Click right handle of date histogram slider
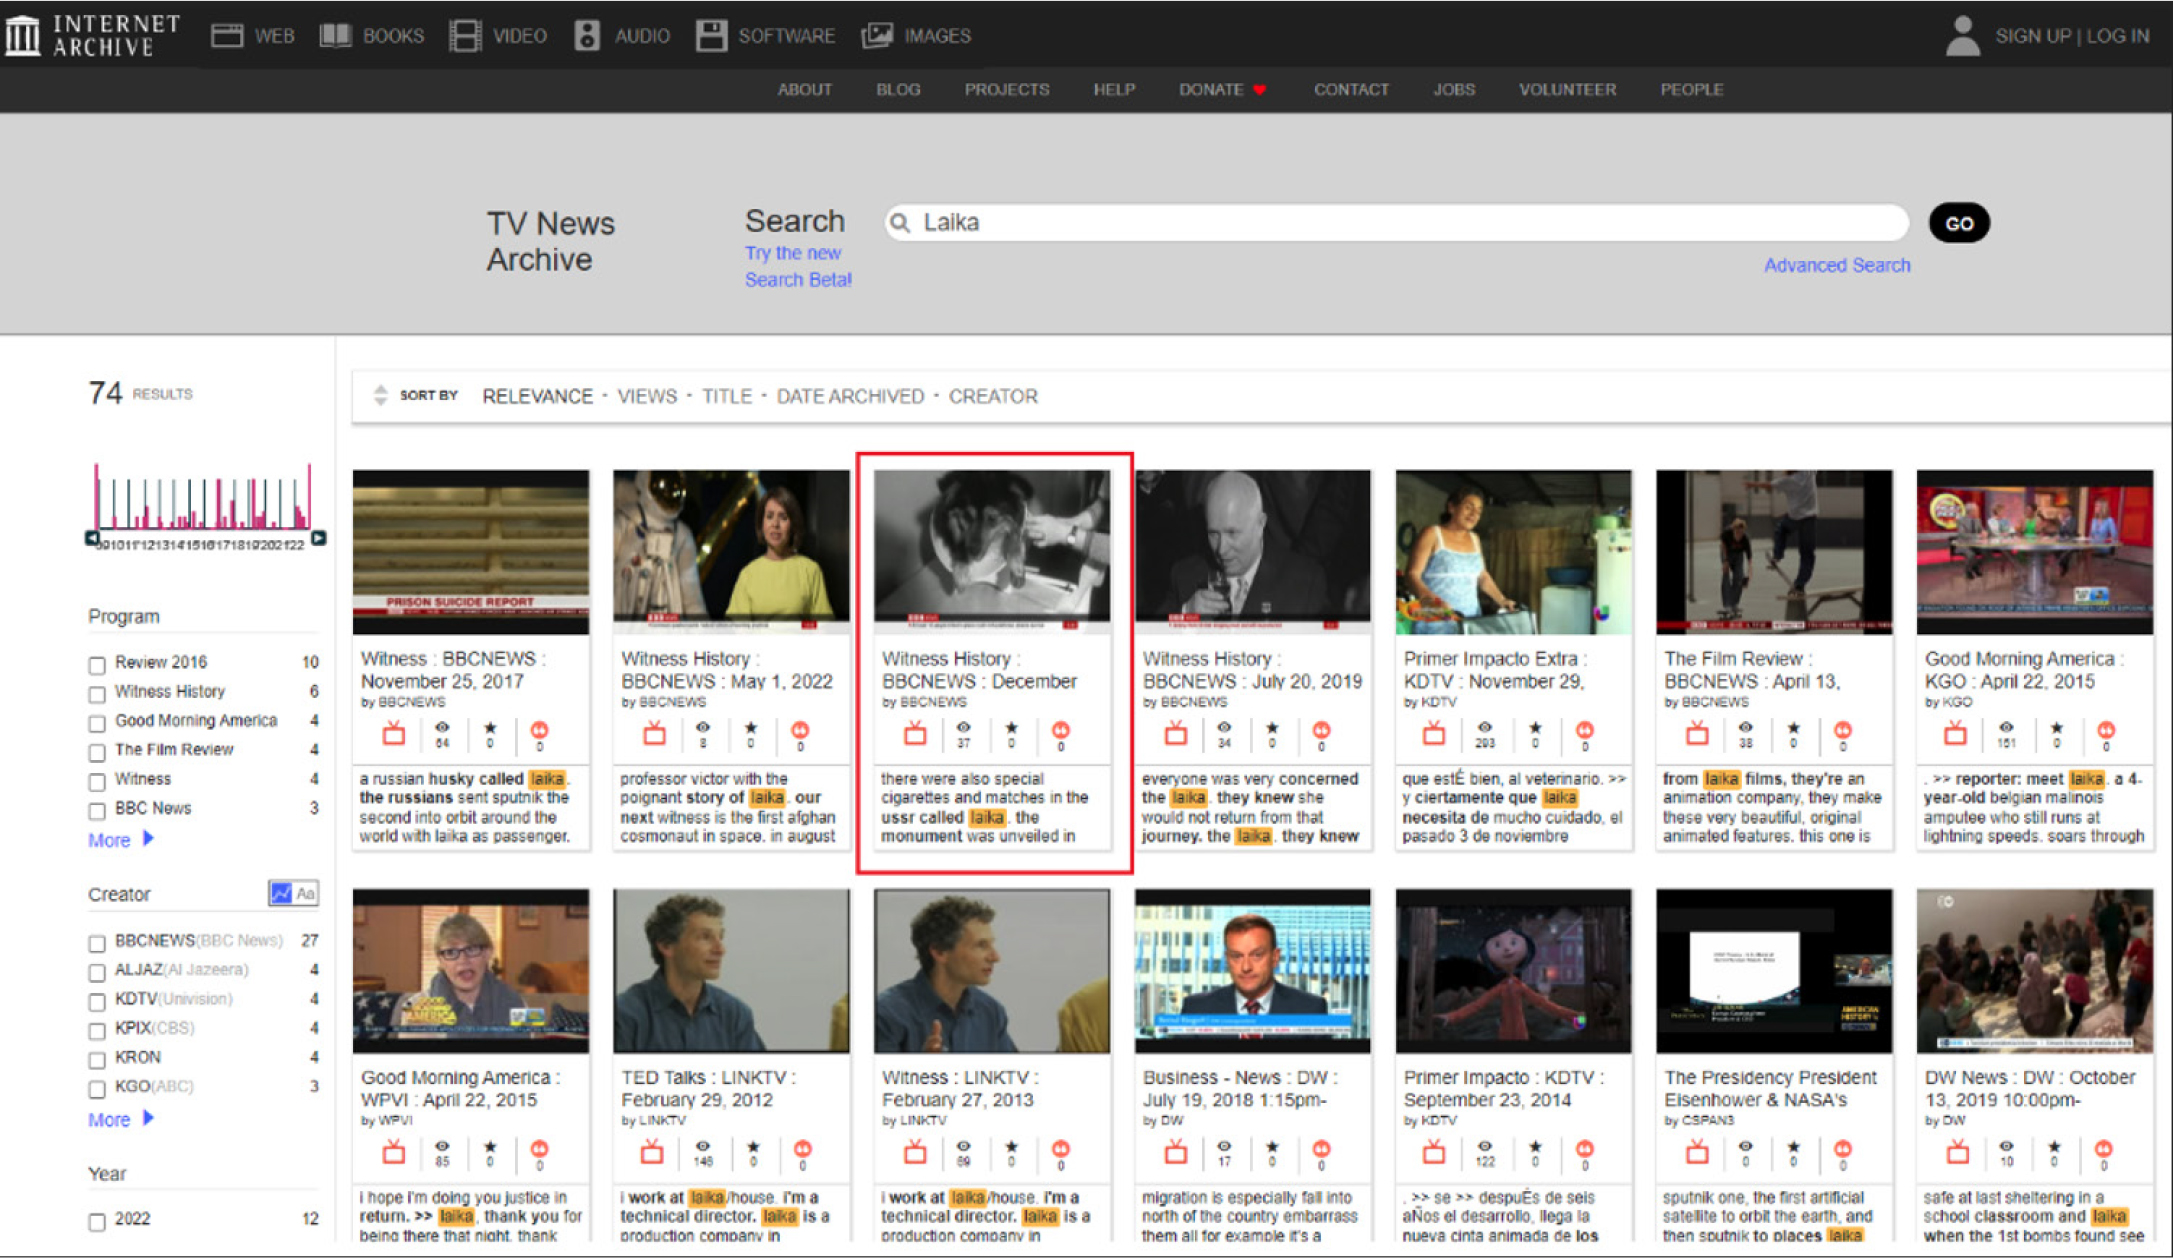 point(318,538)
